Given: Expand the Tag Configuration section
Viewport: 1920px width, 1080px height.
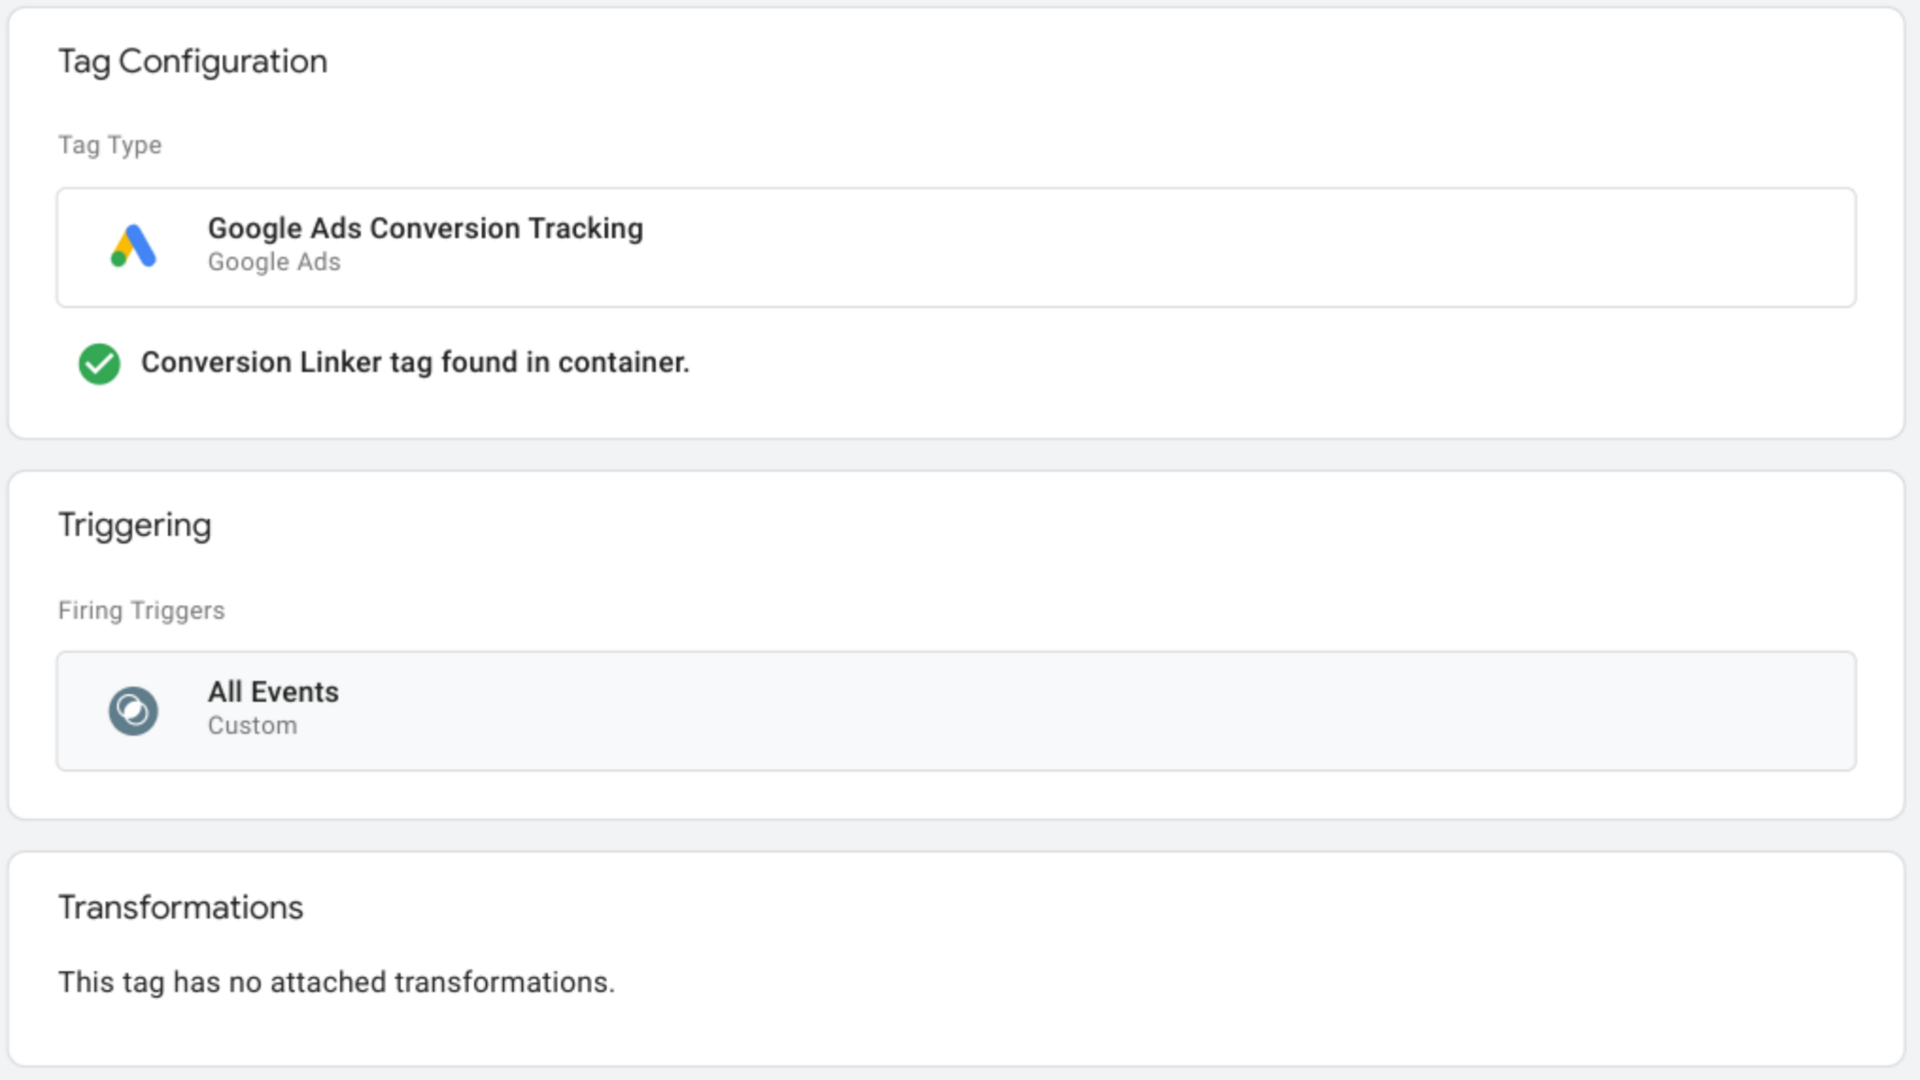Looking at the screenshot, I should [x=193, y=61].
